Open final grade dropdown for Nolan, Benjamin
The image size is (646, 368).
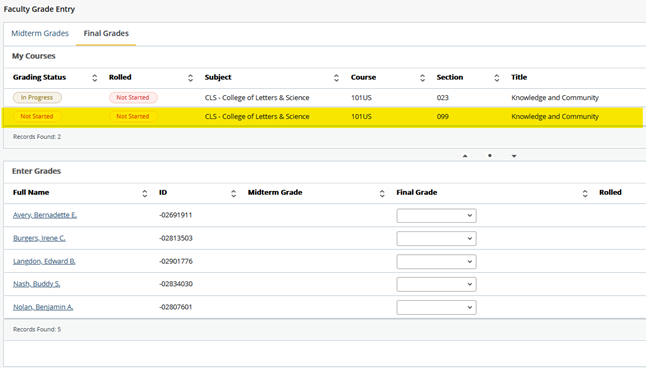[436, 307]
